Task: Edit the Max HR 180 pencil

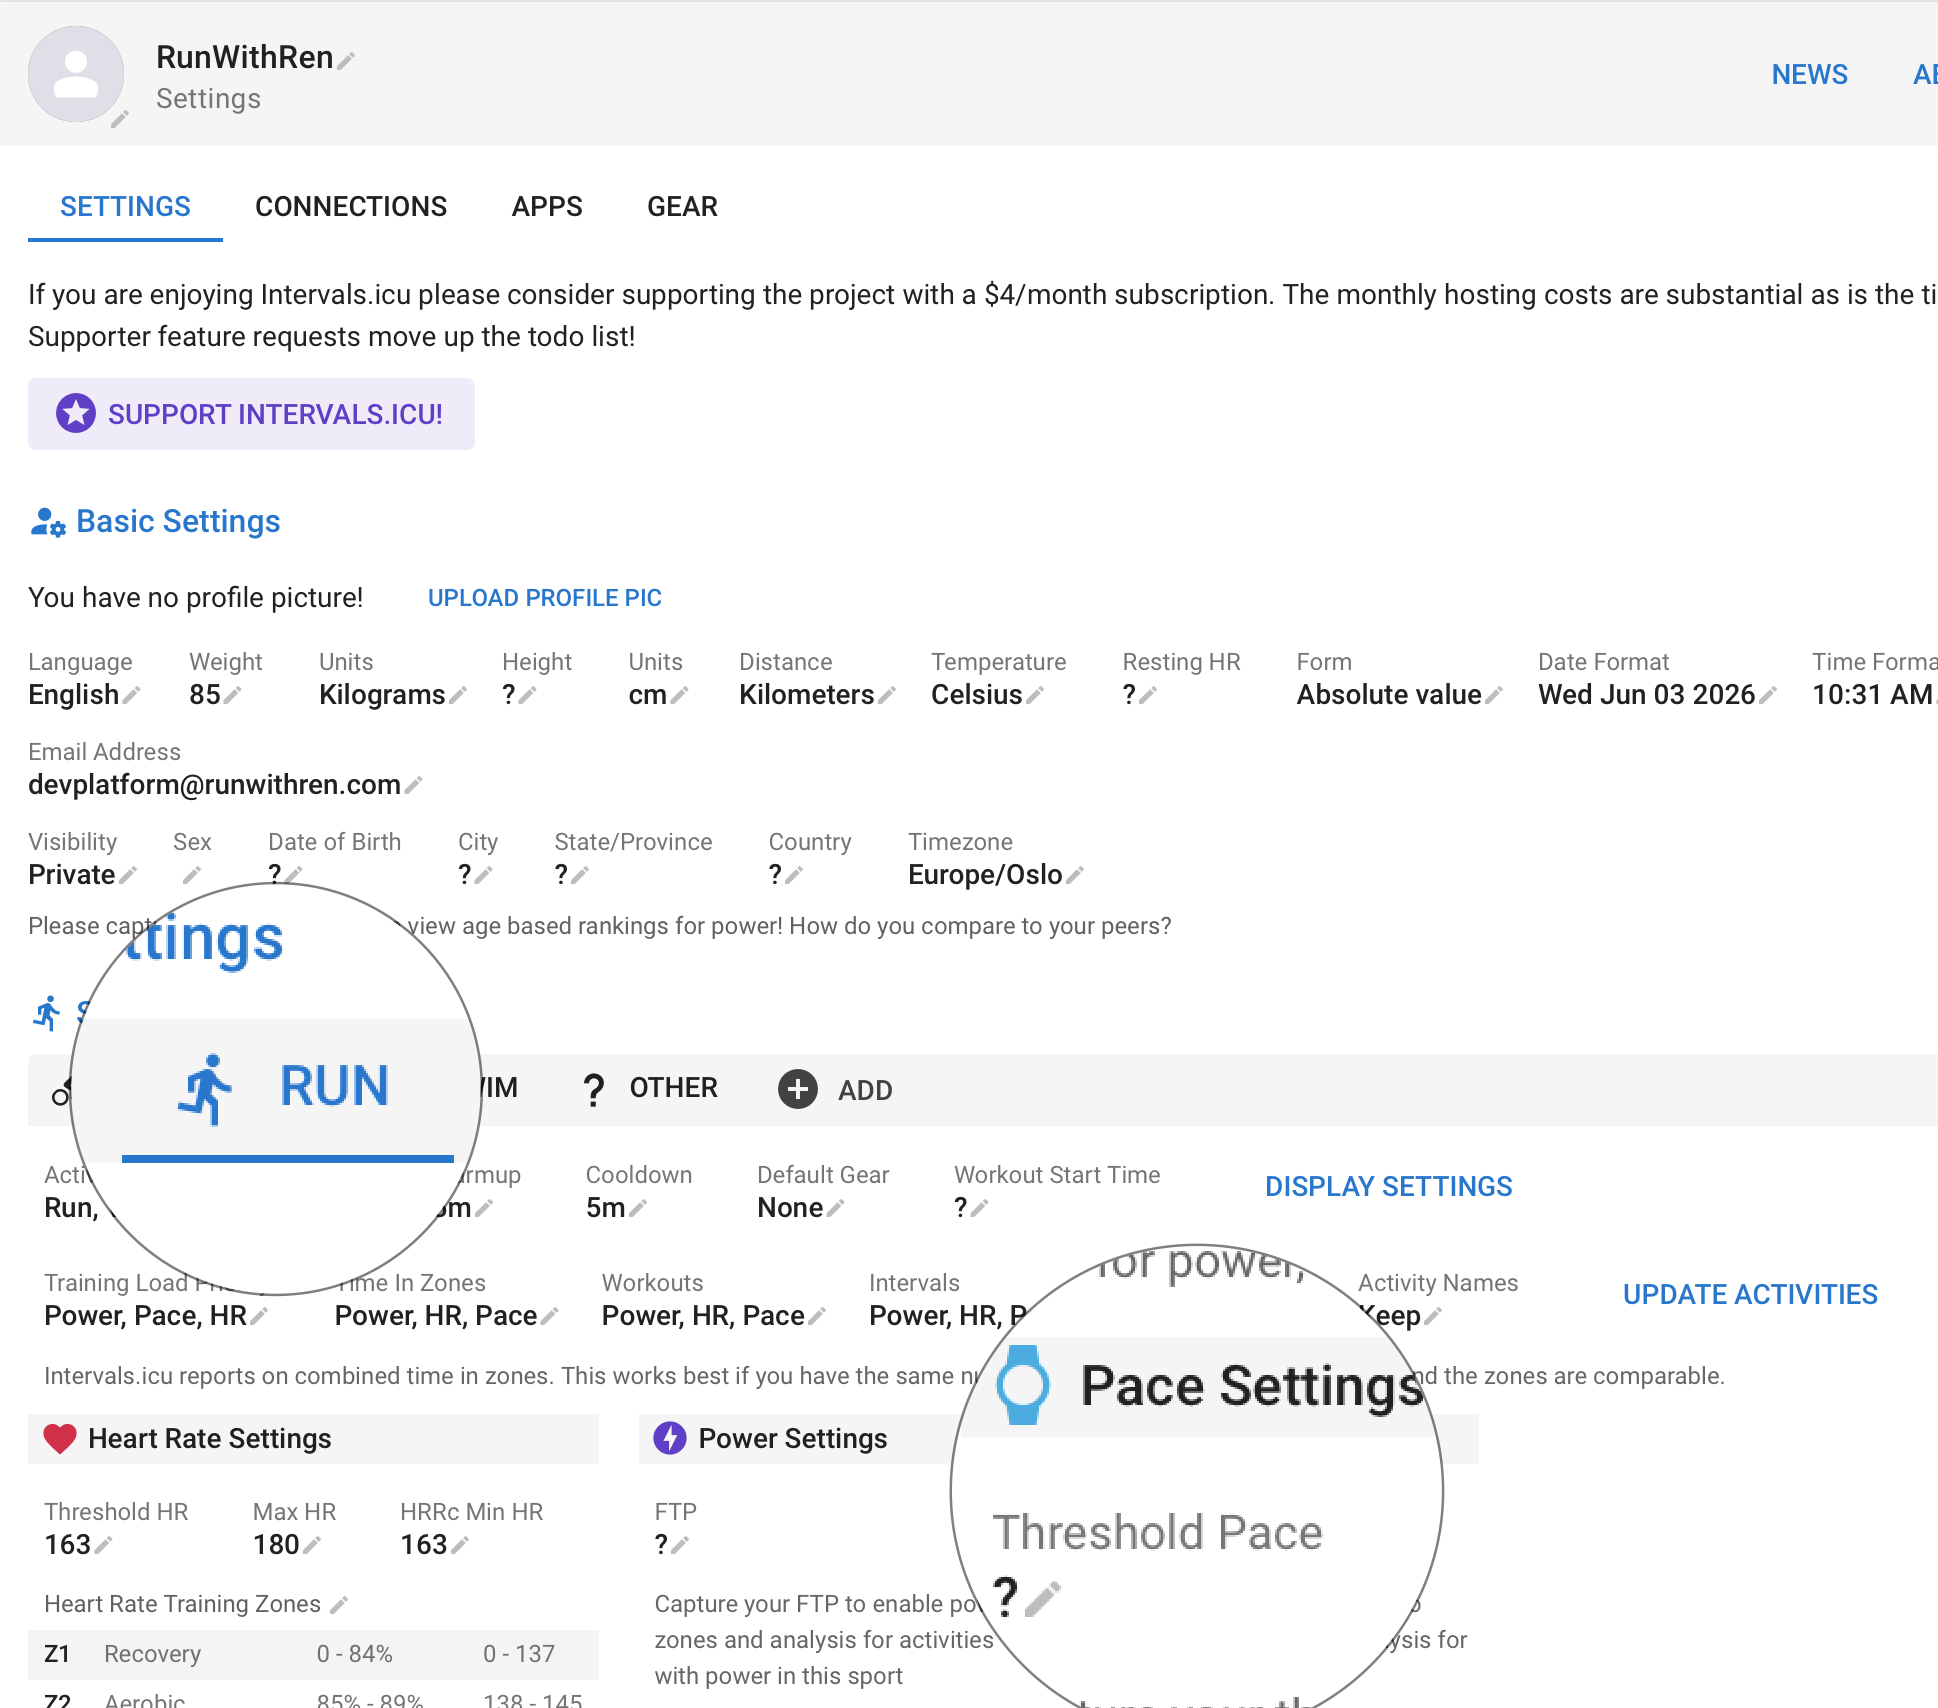Action: coord(312,1545)
